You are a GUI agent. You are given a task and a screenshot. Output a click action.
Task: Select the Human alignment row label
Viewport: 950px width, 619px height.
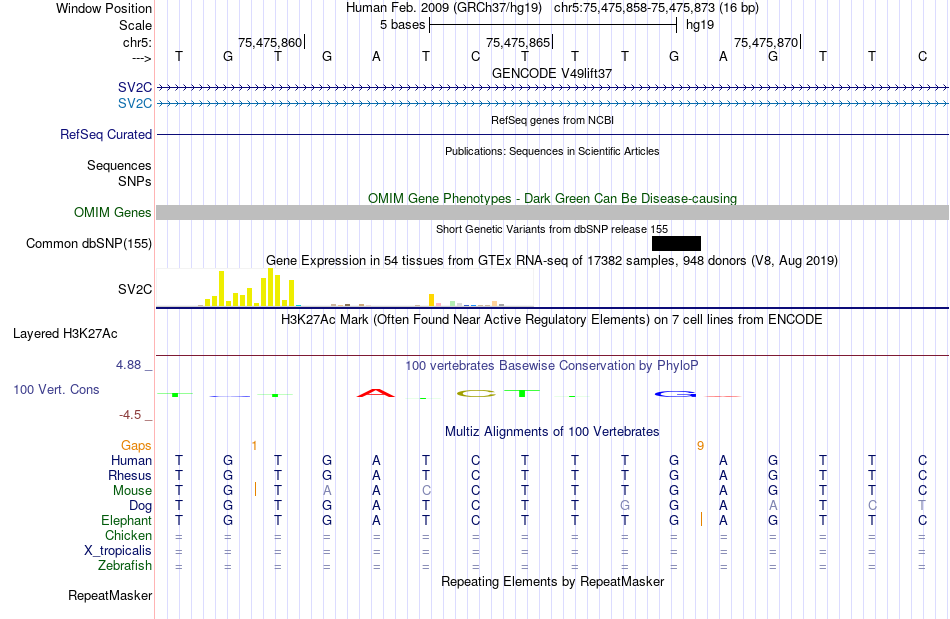pyautogui.click(x=131, y=460)
